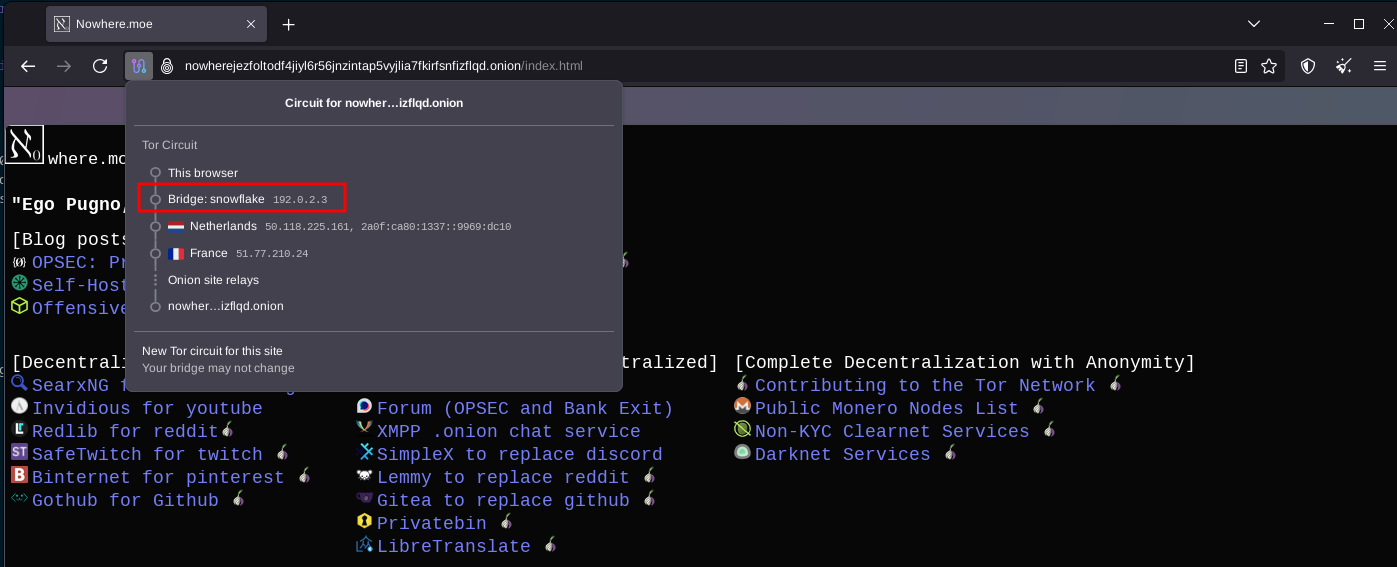
Task: Open Non-KYC Clearnet Services link
Action: 892,432
